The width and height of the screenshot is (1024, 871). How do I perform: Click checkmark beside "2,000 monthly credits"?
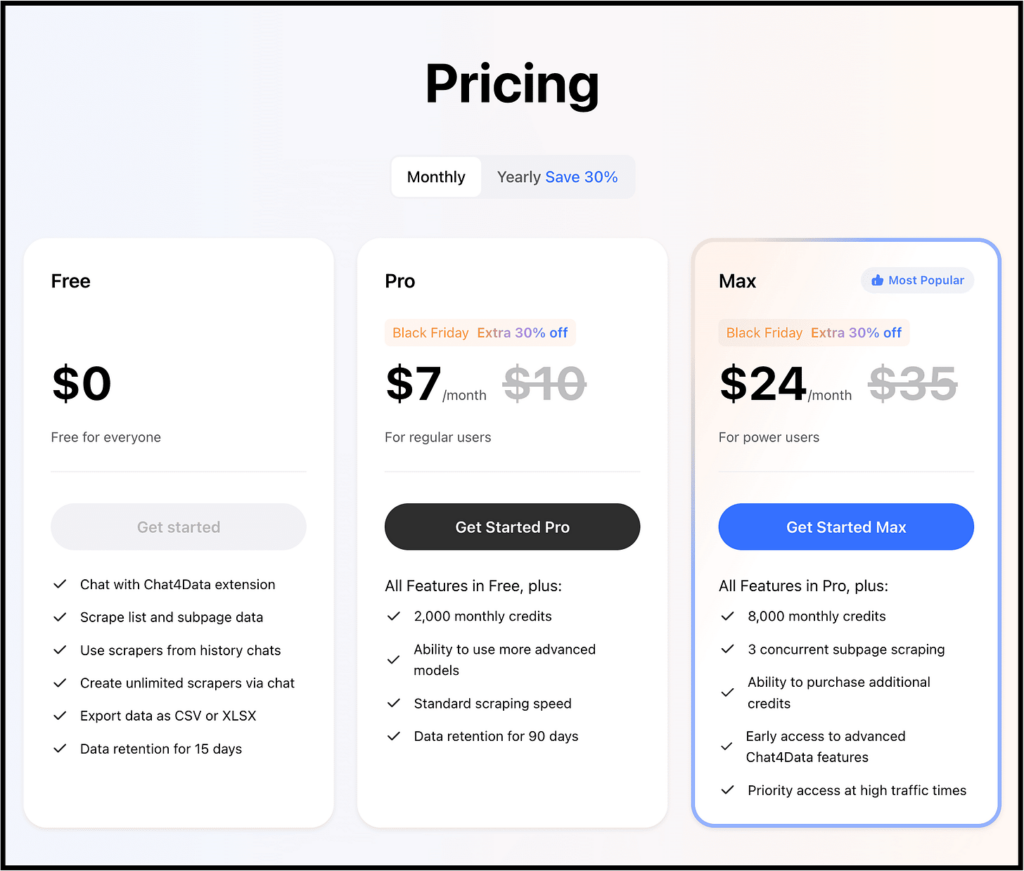coord(393,617)
